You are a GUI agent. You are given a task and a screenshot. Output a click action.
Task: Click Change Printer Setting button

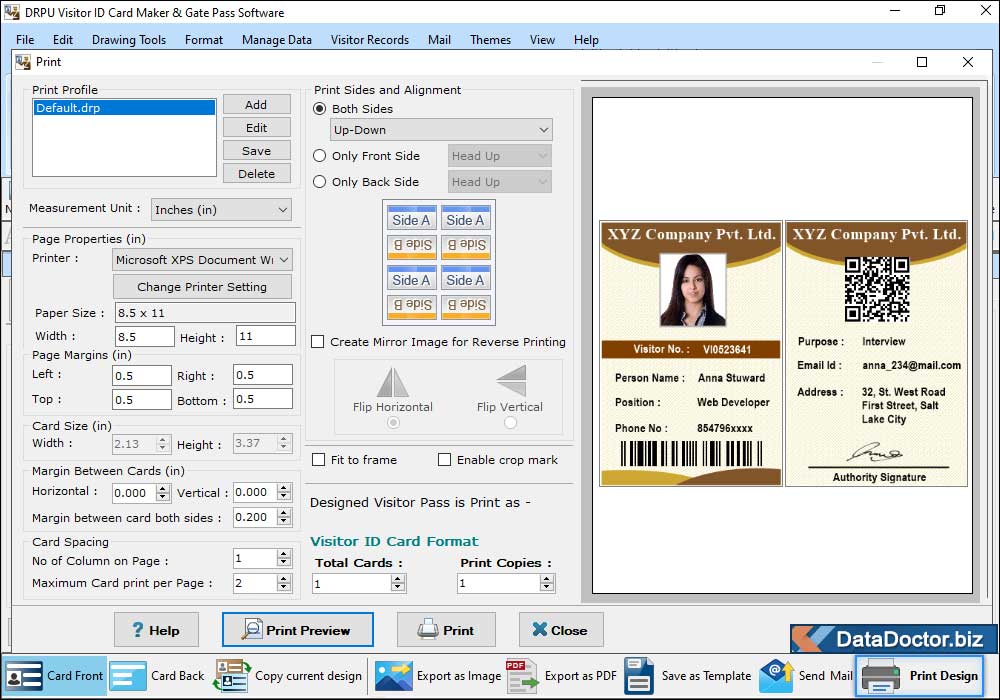tap(202, 287)
